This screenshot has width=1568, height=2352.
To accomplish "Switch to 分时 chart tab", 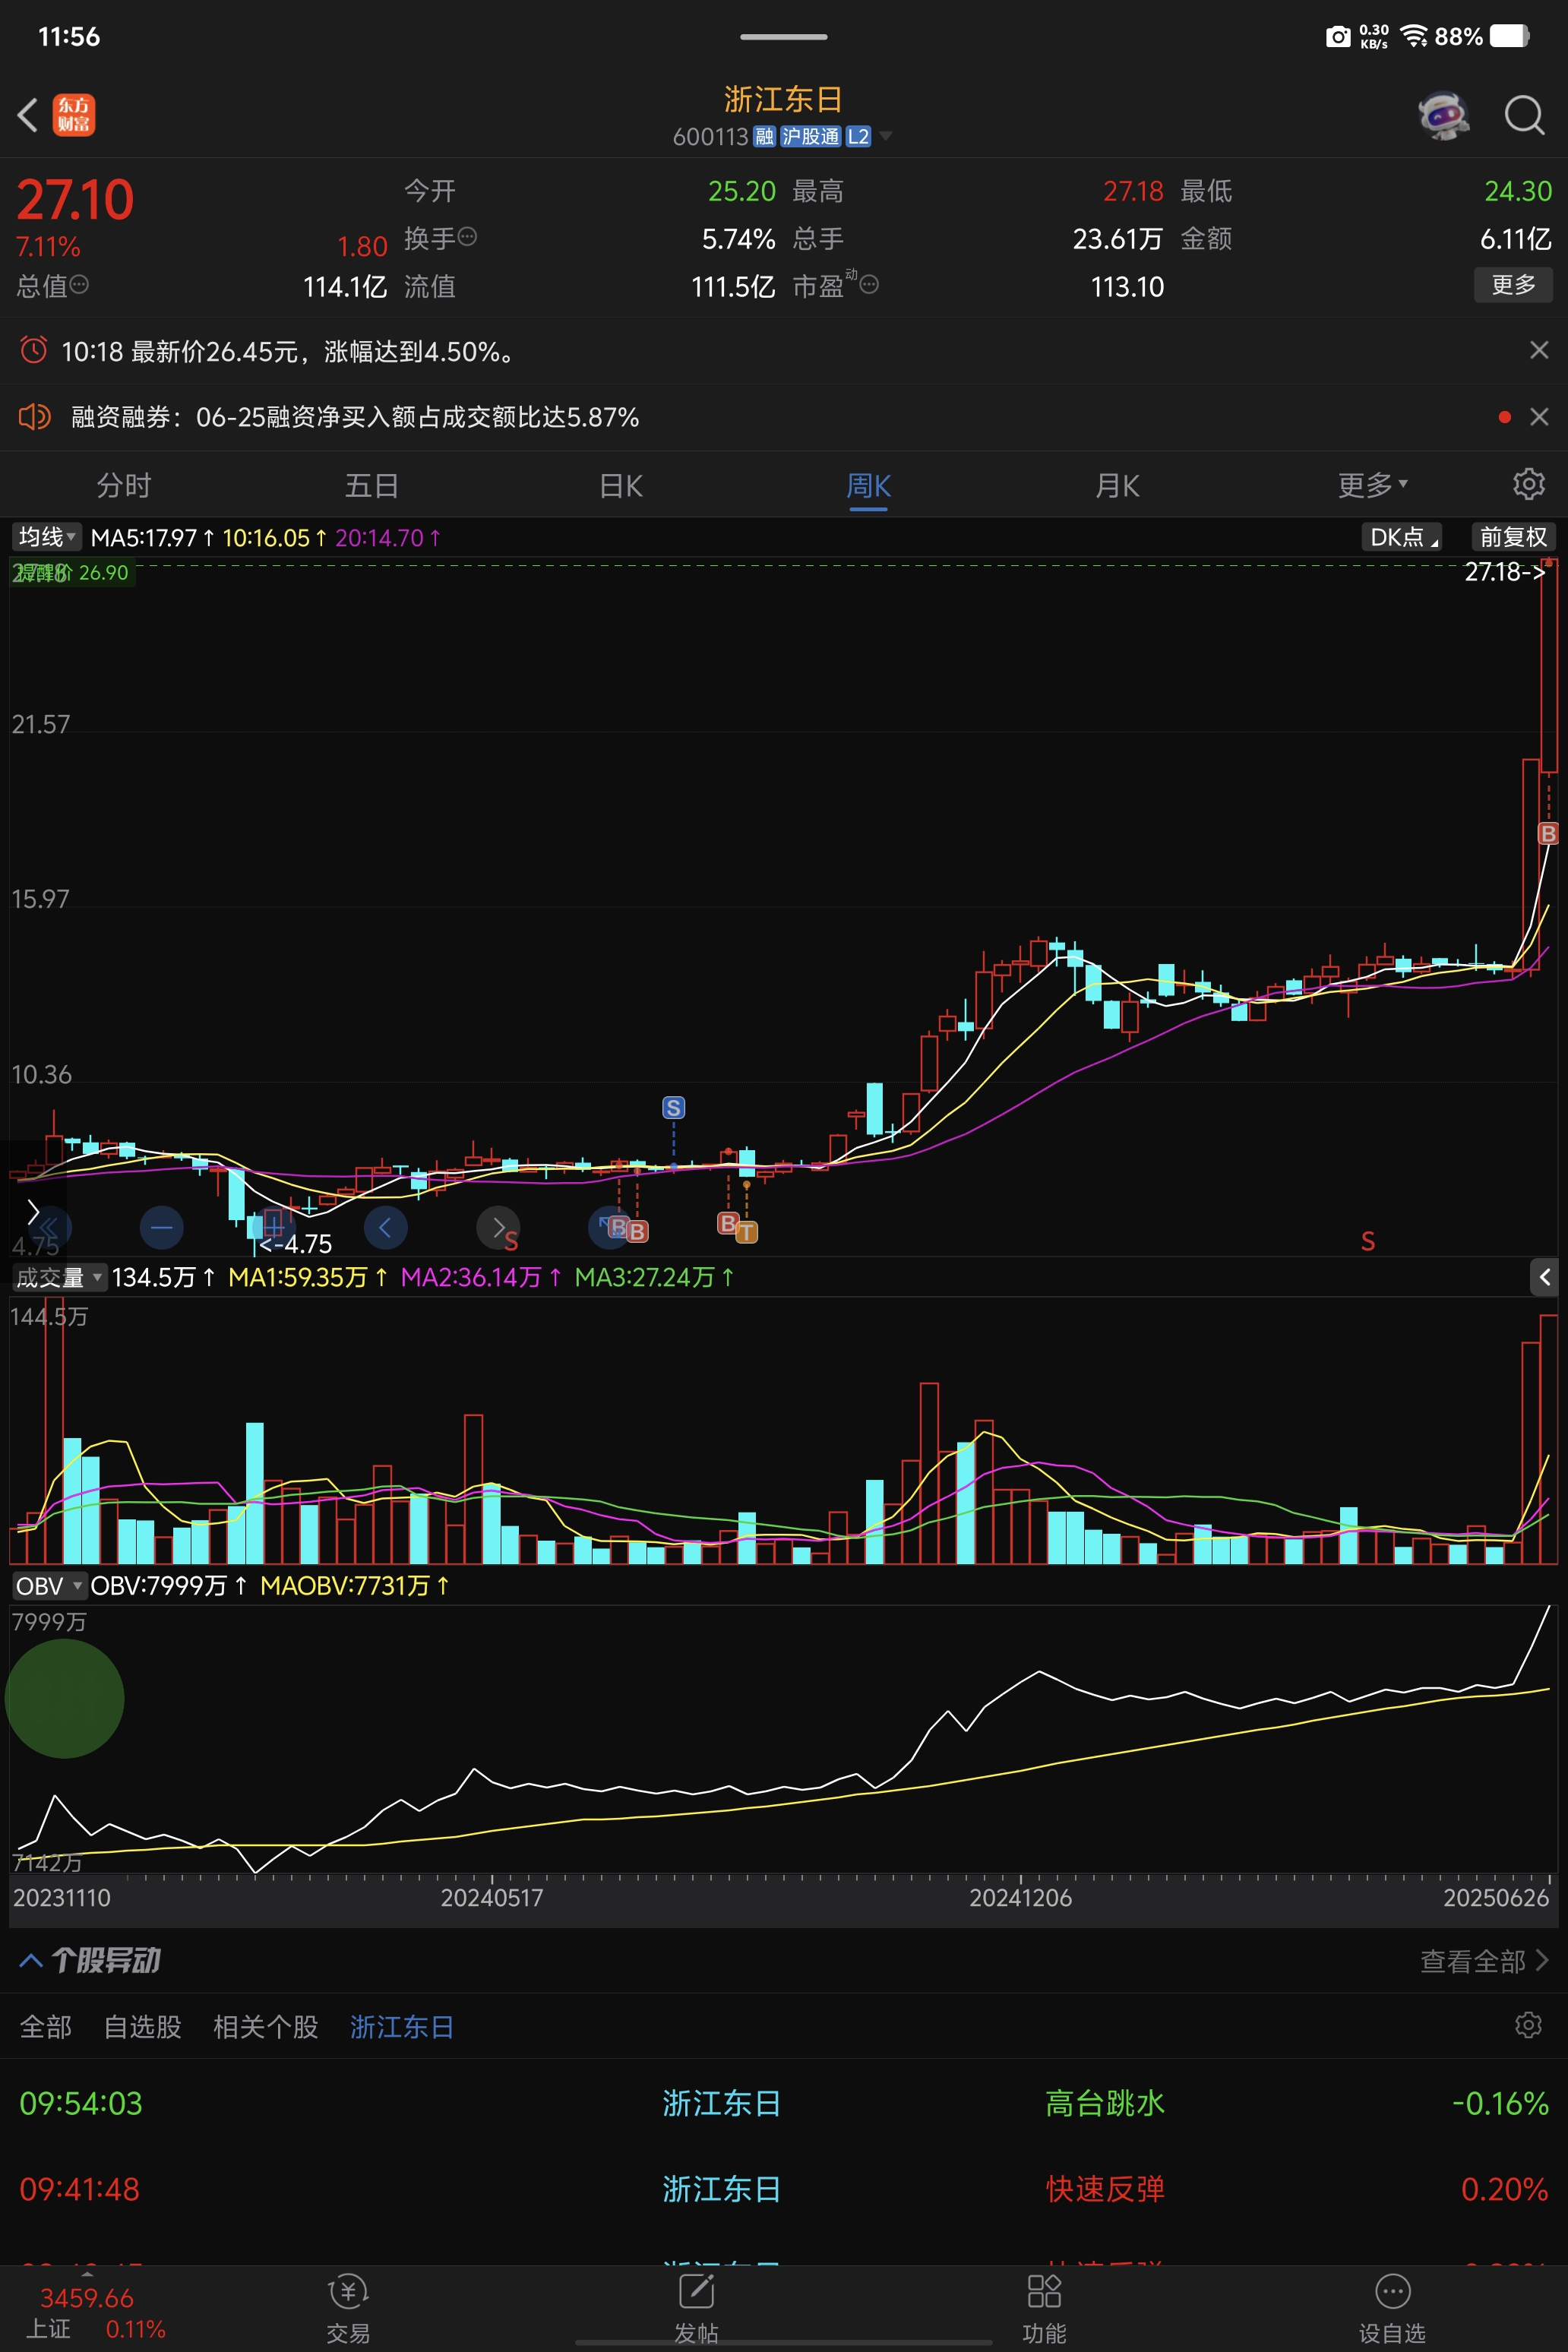I will tap(124, 485).
